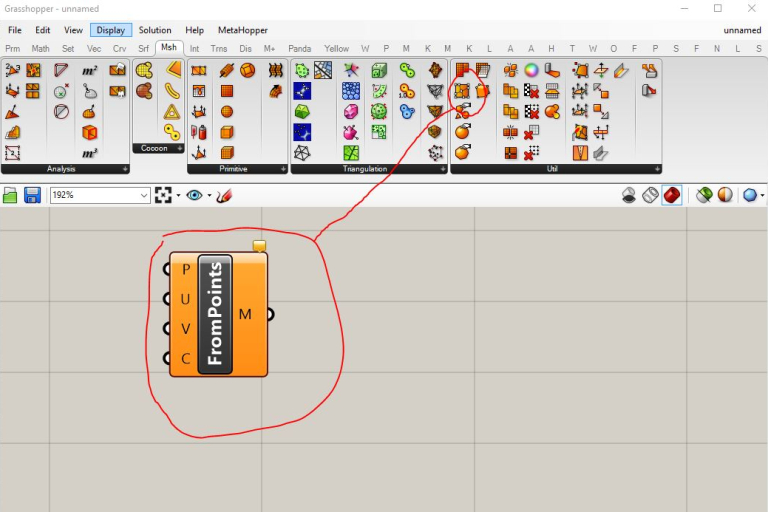Image resolution: width=768 pixels, height=512 pixels.
Task: Switch to the Crv ribbon tab
Action: click(x=120, y=48)
